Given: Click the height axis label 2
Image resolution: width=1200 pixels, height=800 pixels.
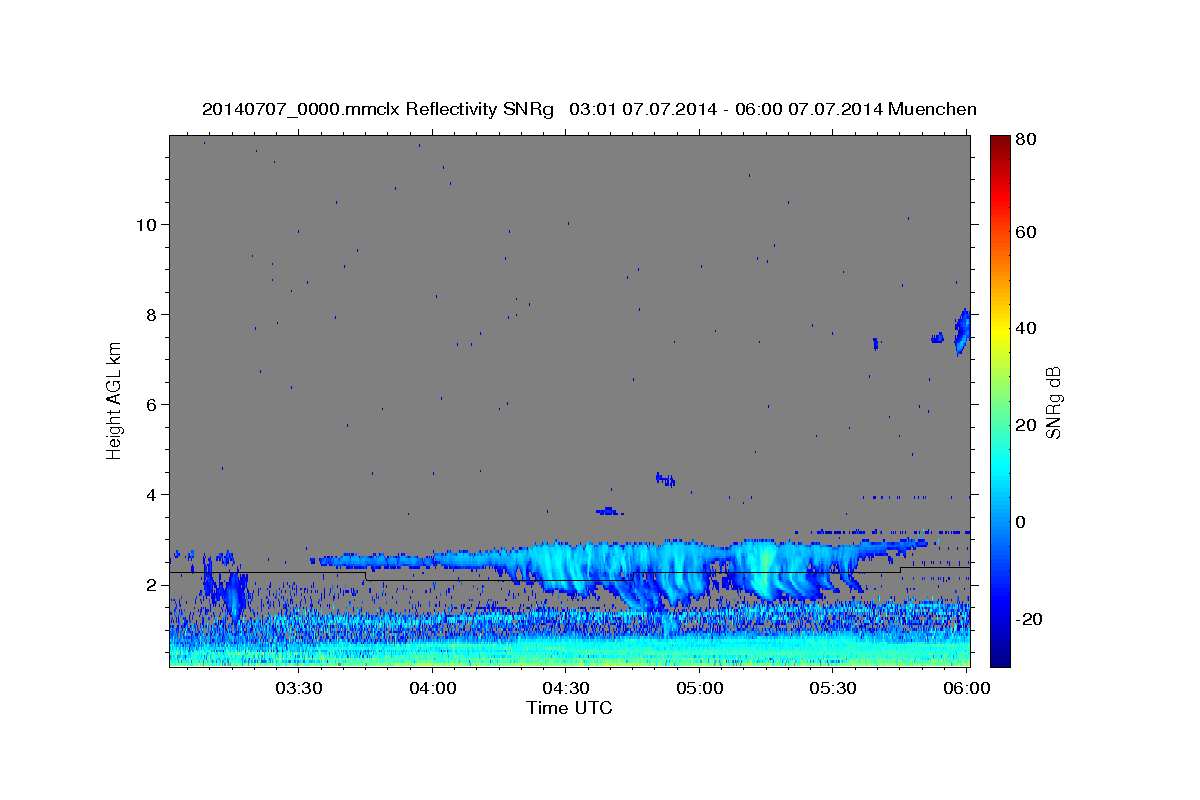Looking at the screenshot, I should (x=151, y=584).
